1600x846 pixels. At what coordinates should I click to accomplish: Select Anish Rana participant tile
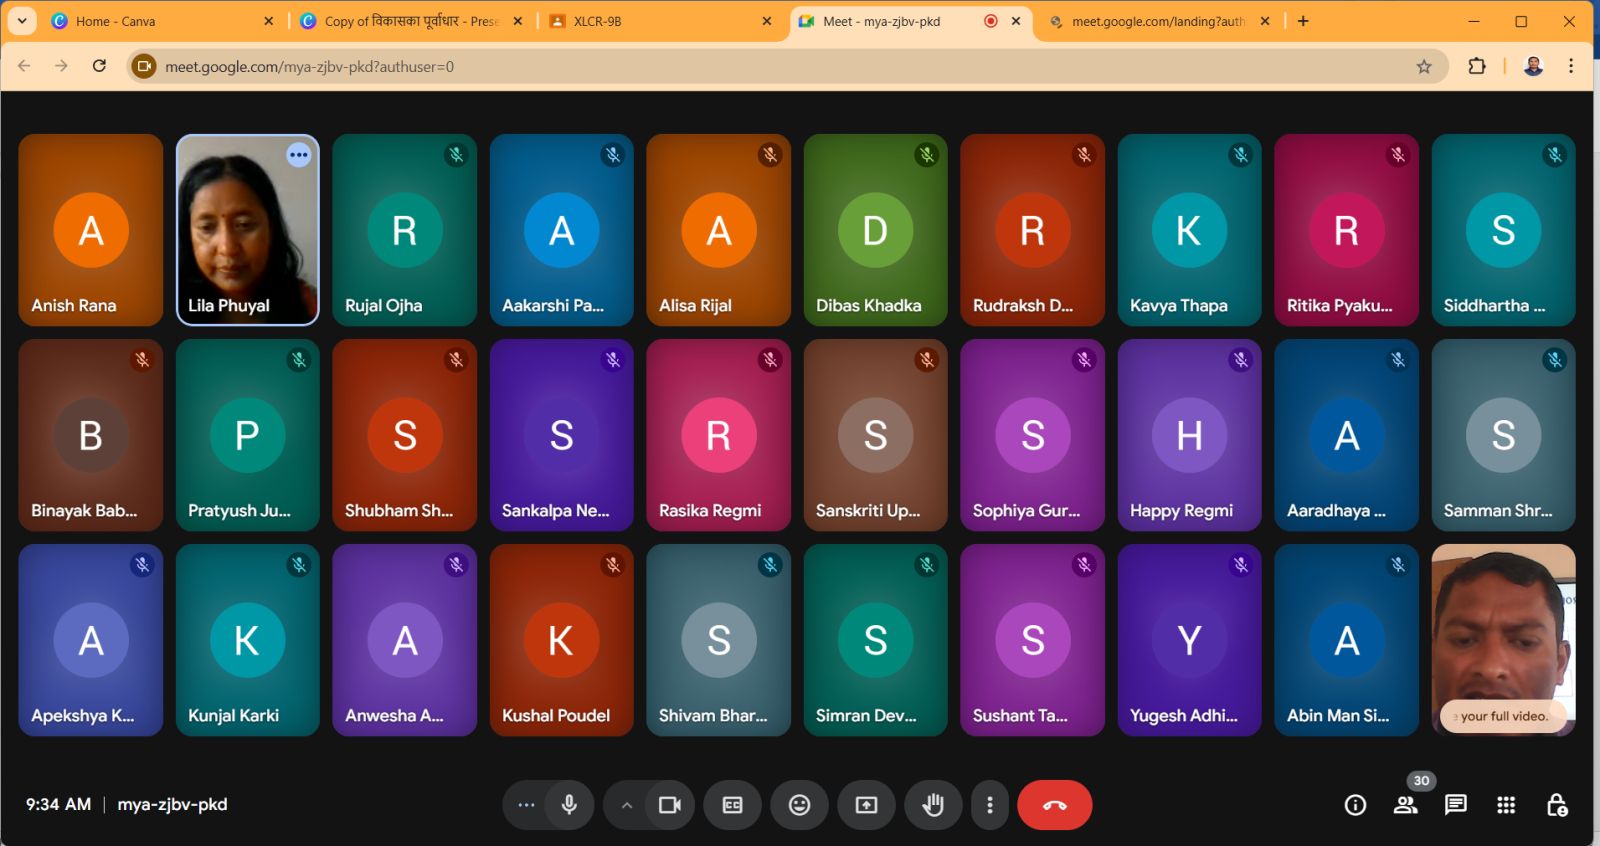coord(91,230)
